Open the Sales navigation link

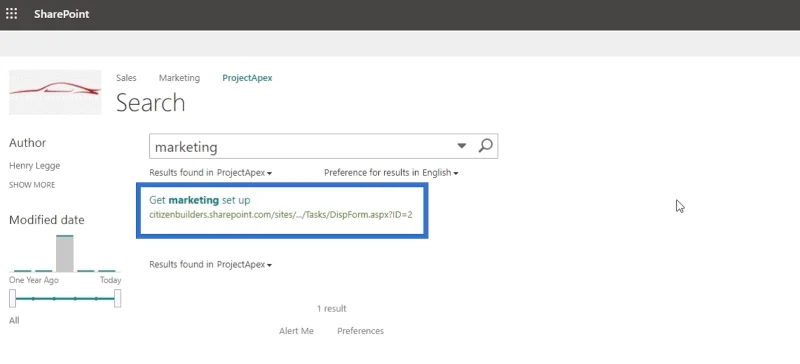coord(126,78)
